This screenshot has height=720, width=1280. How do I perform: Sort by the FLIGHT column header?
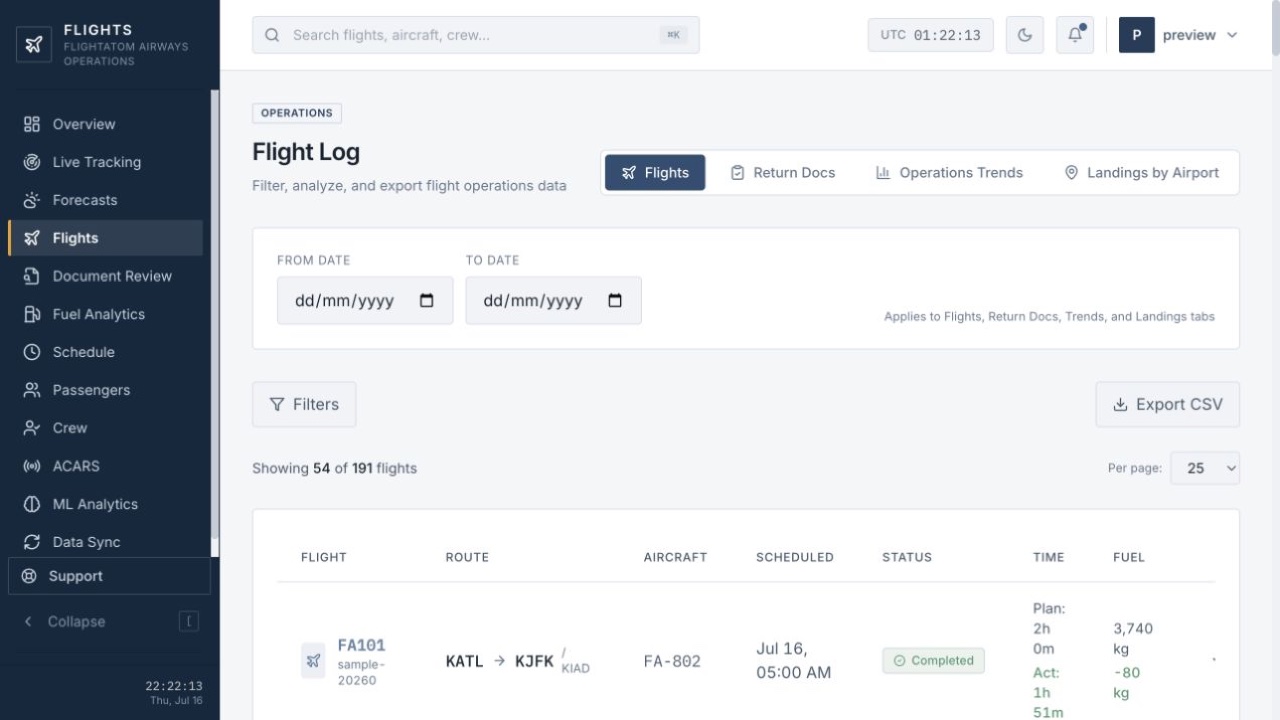(x=324, y=557)
